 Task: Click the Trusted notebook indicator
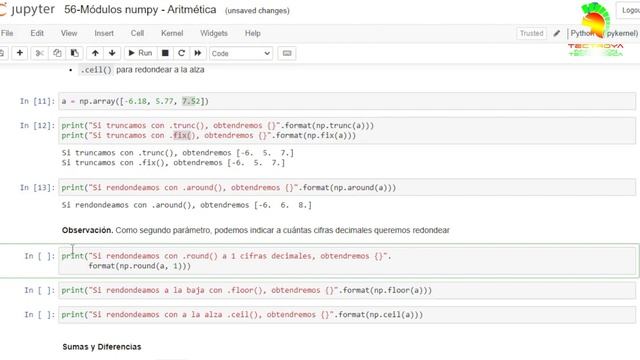pyautogui.click(x=531, y=33)
